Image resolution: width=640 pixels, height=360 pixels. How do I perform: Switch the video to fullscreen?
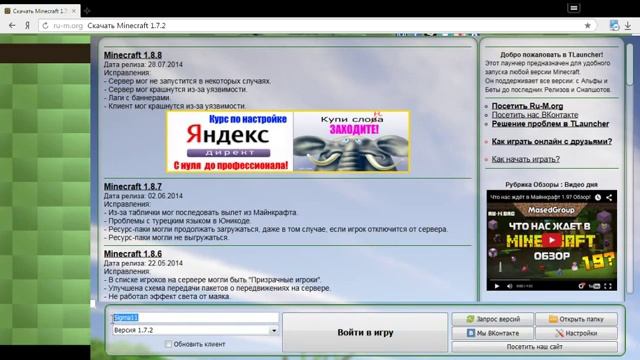tap(608, 286)
